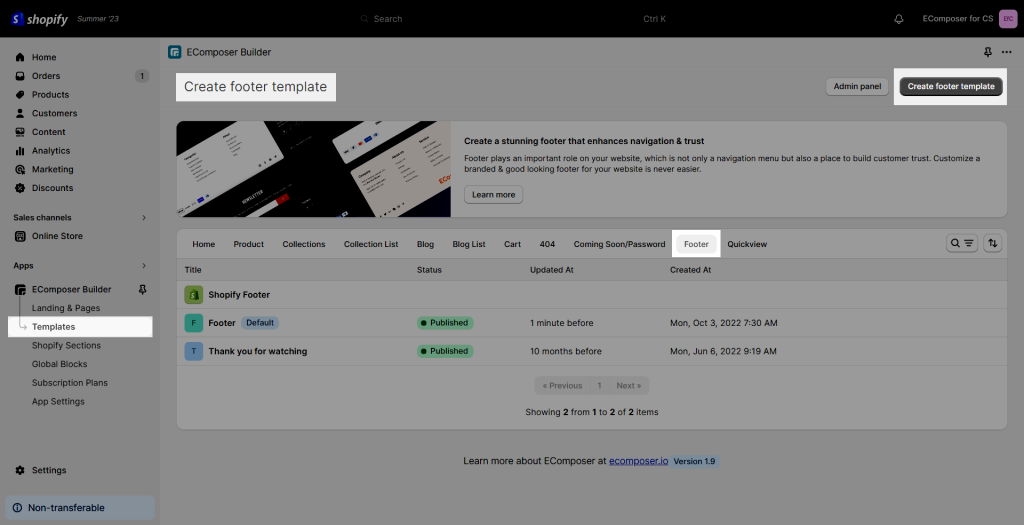Select page 1 in pagination
This screenshot has width=1024, height=525.
(600, 385)
